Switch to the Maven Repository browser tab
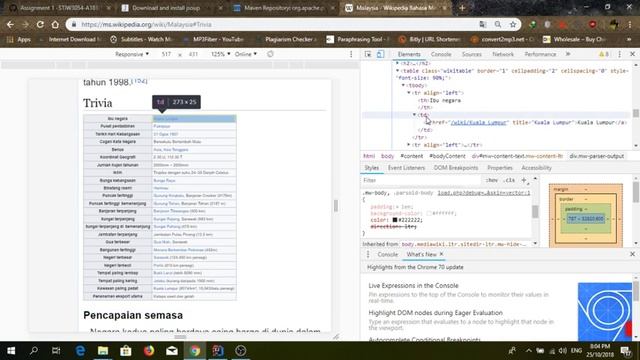Viewport: 640px width, 360px height. click(284, 8)
